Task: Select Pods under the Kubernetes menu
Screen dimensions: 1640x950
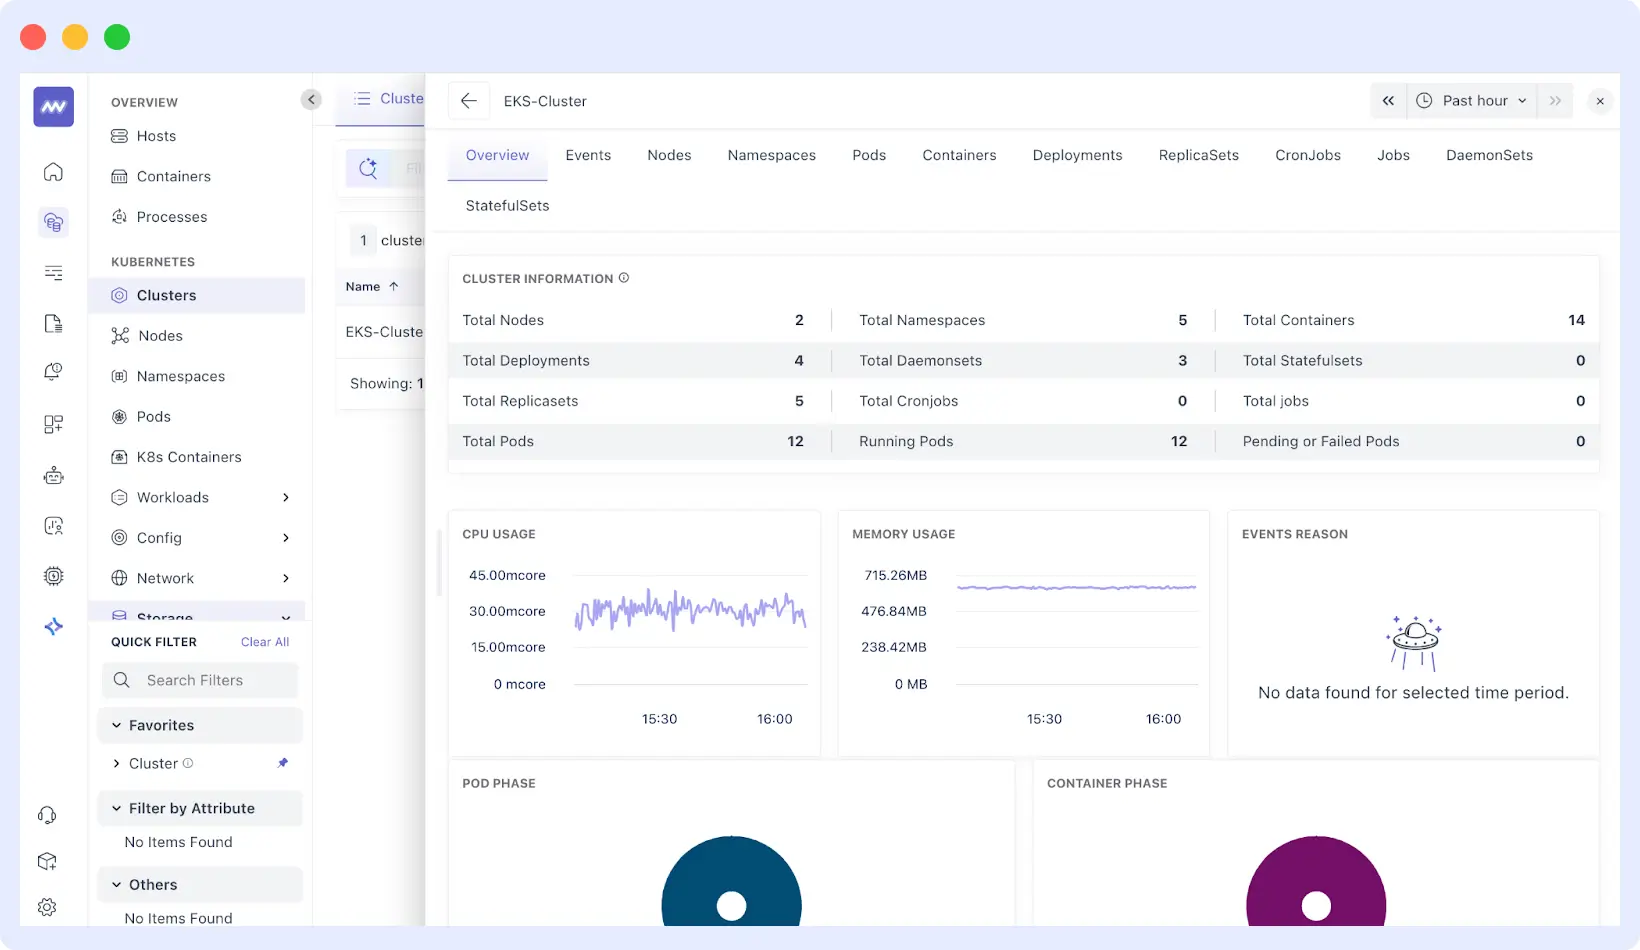Action: [x=152, y=416]
